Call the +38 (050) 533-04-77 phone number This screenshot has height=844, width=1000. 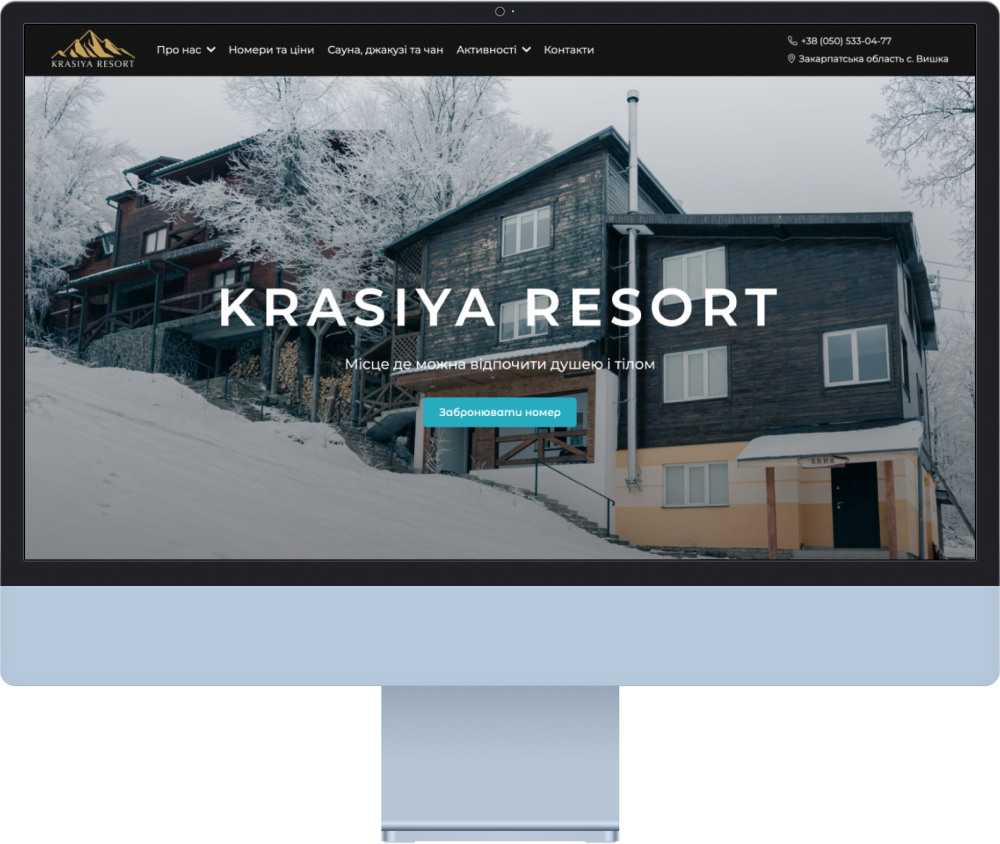point(846,41)
